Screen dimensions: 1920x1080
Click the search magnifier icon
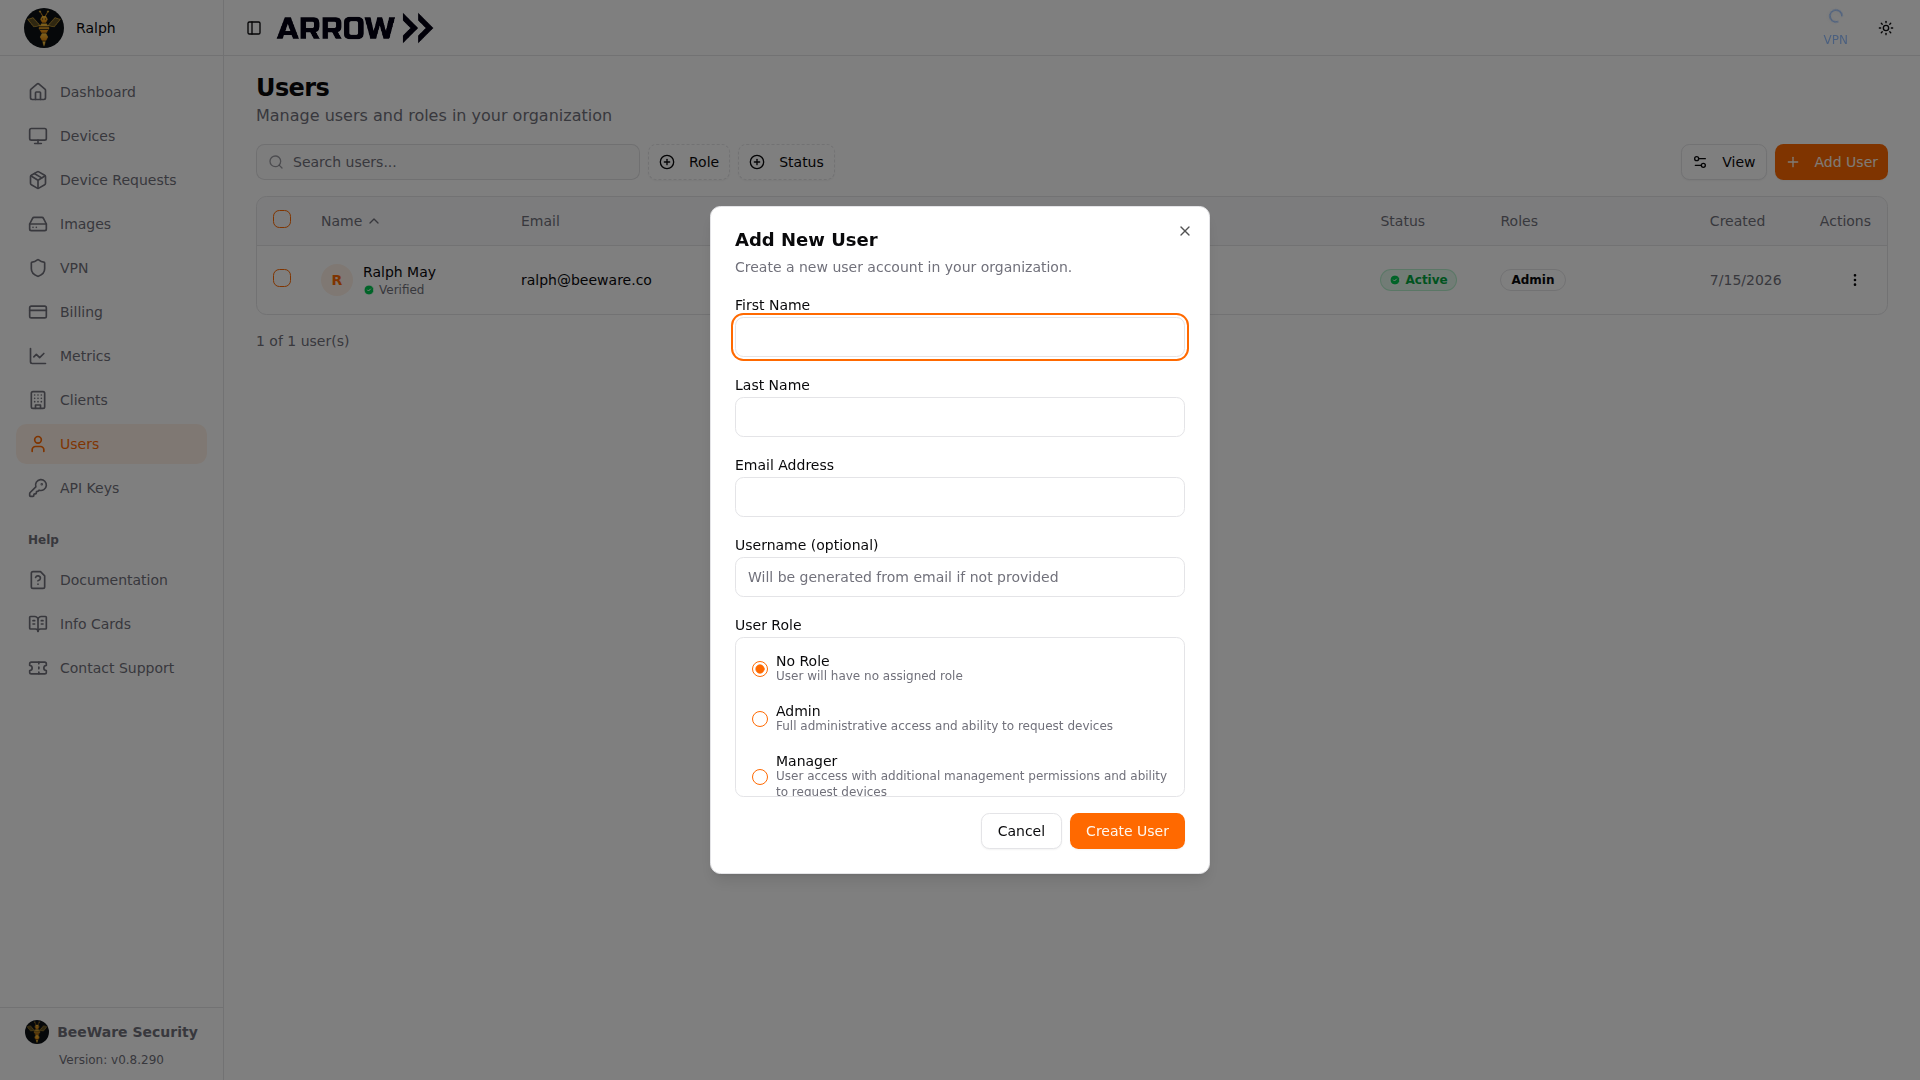click(x=276, y=162)
